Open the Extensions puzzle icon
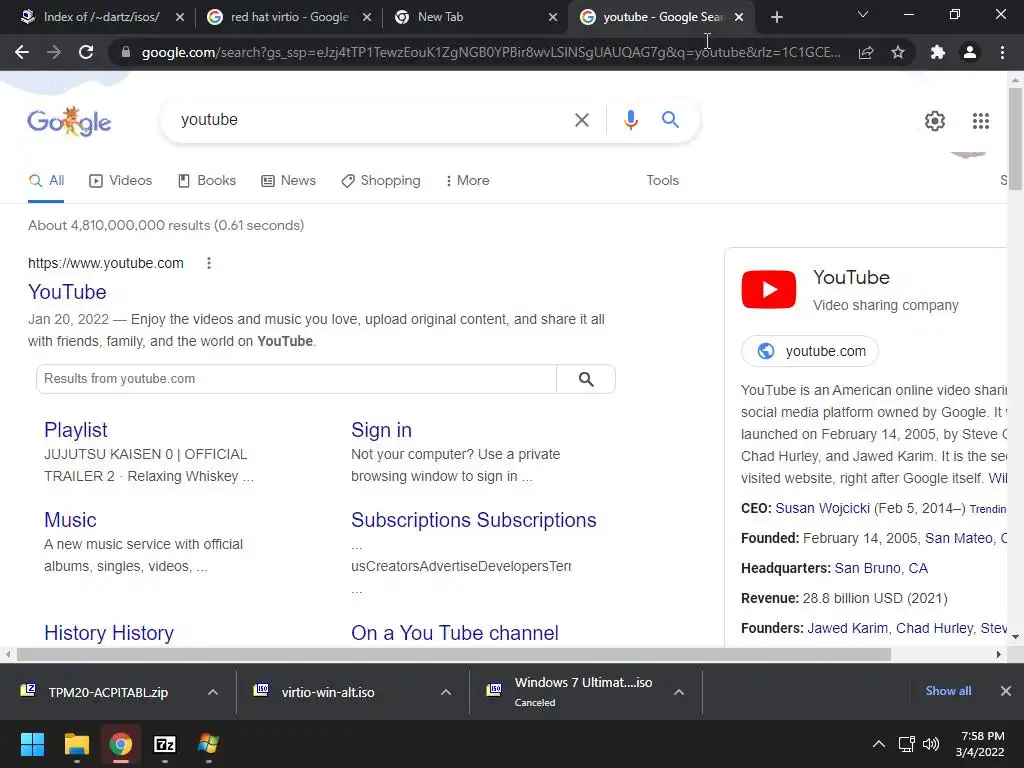 click(938, 52)
